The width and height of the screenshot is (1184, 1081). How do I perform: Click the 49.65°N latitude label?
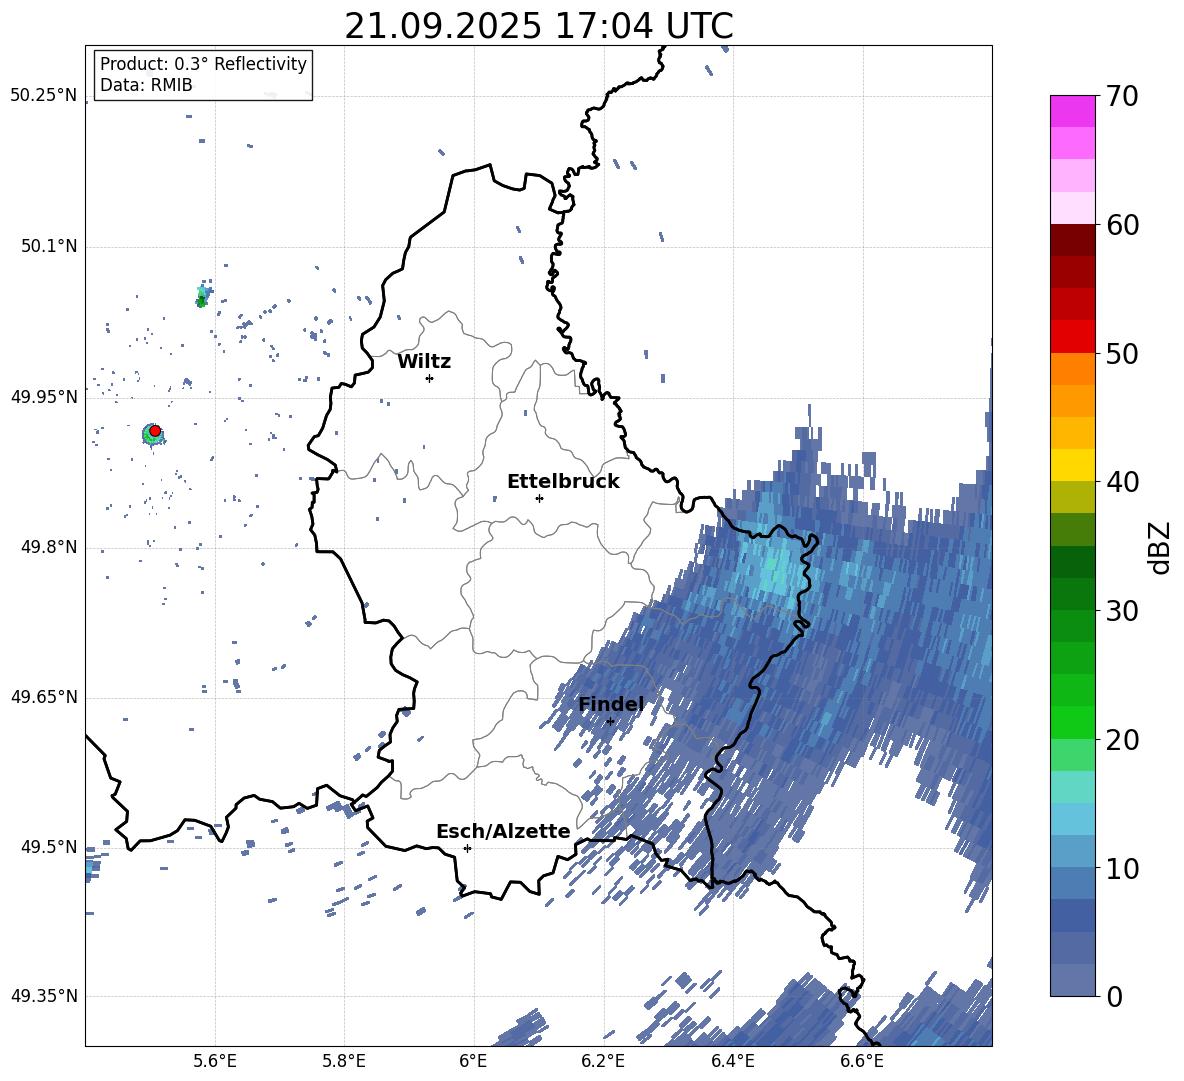pyautogui.click(x=44, y=696)
